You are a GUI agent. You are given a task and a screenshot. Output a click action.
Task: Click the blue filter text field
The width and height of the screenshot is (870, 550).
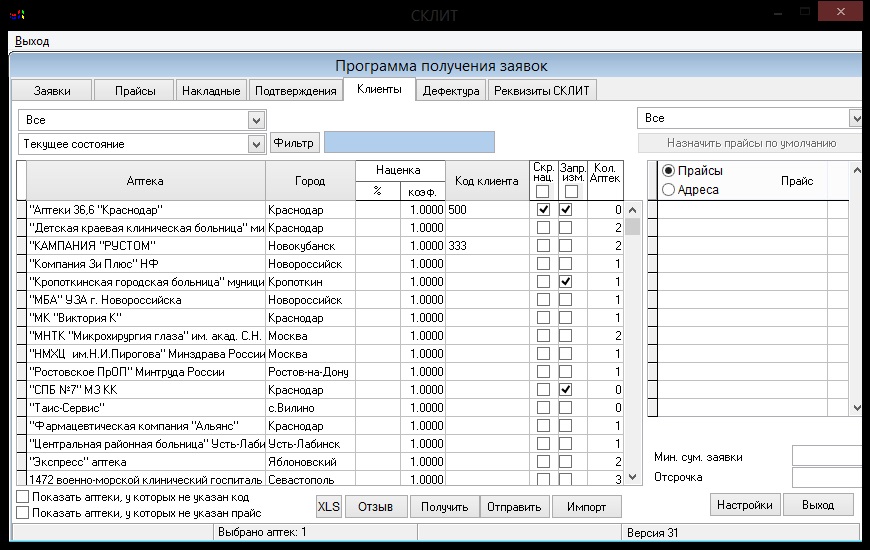(x=409, y=143)
